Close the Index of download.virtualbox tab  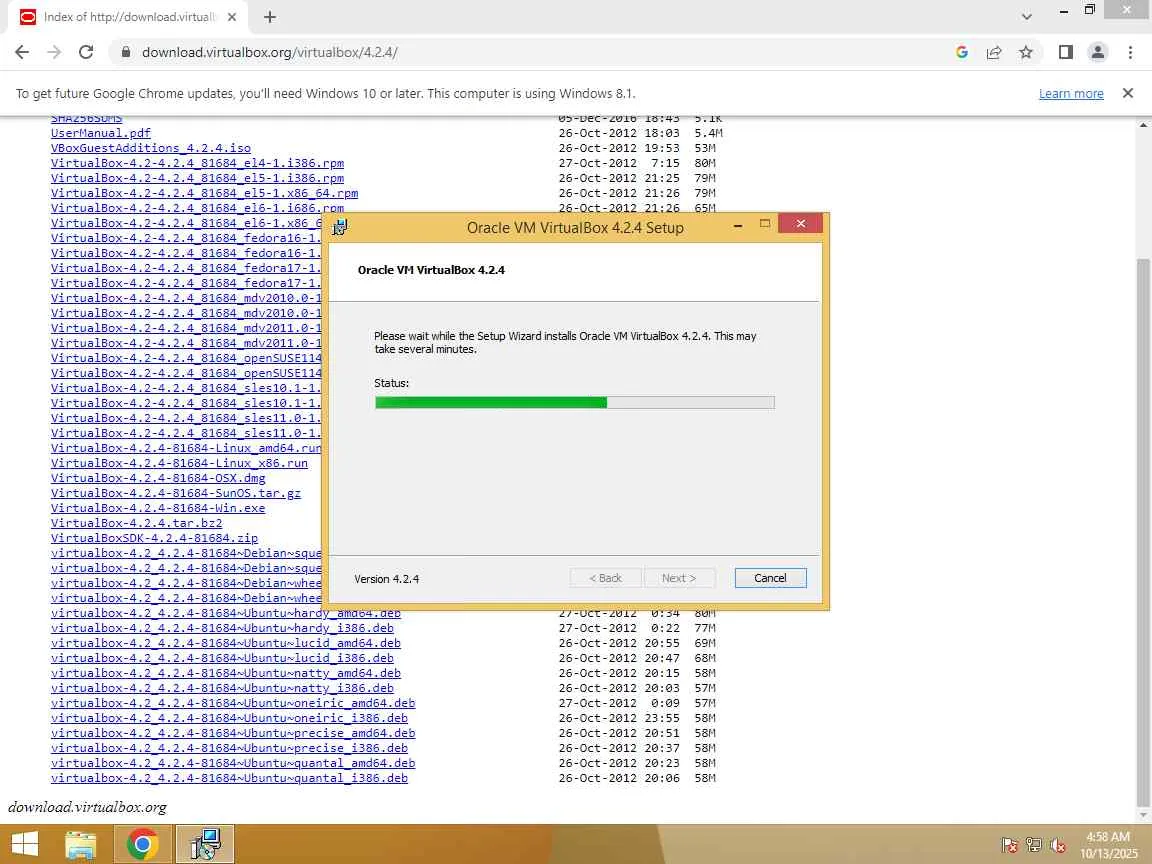231,17
